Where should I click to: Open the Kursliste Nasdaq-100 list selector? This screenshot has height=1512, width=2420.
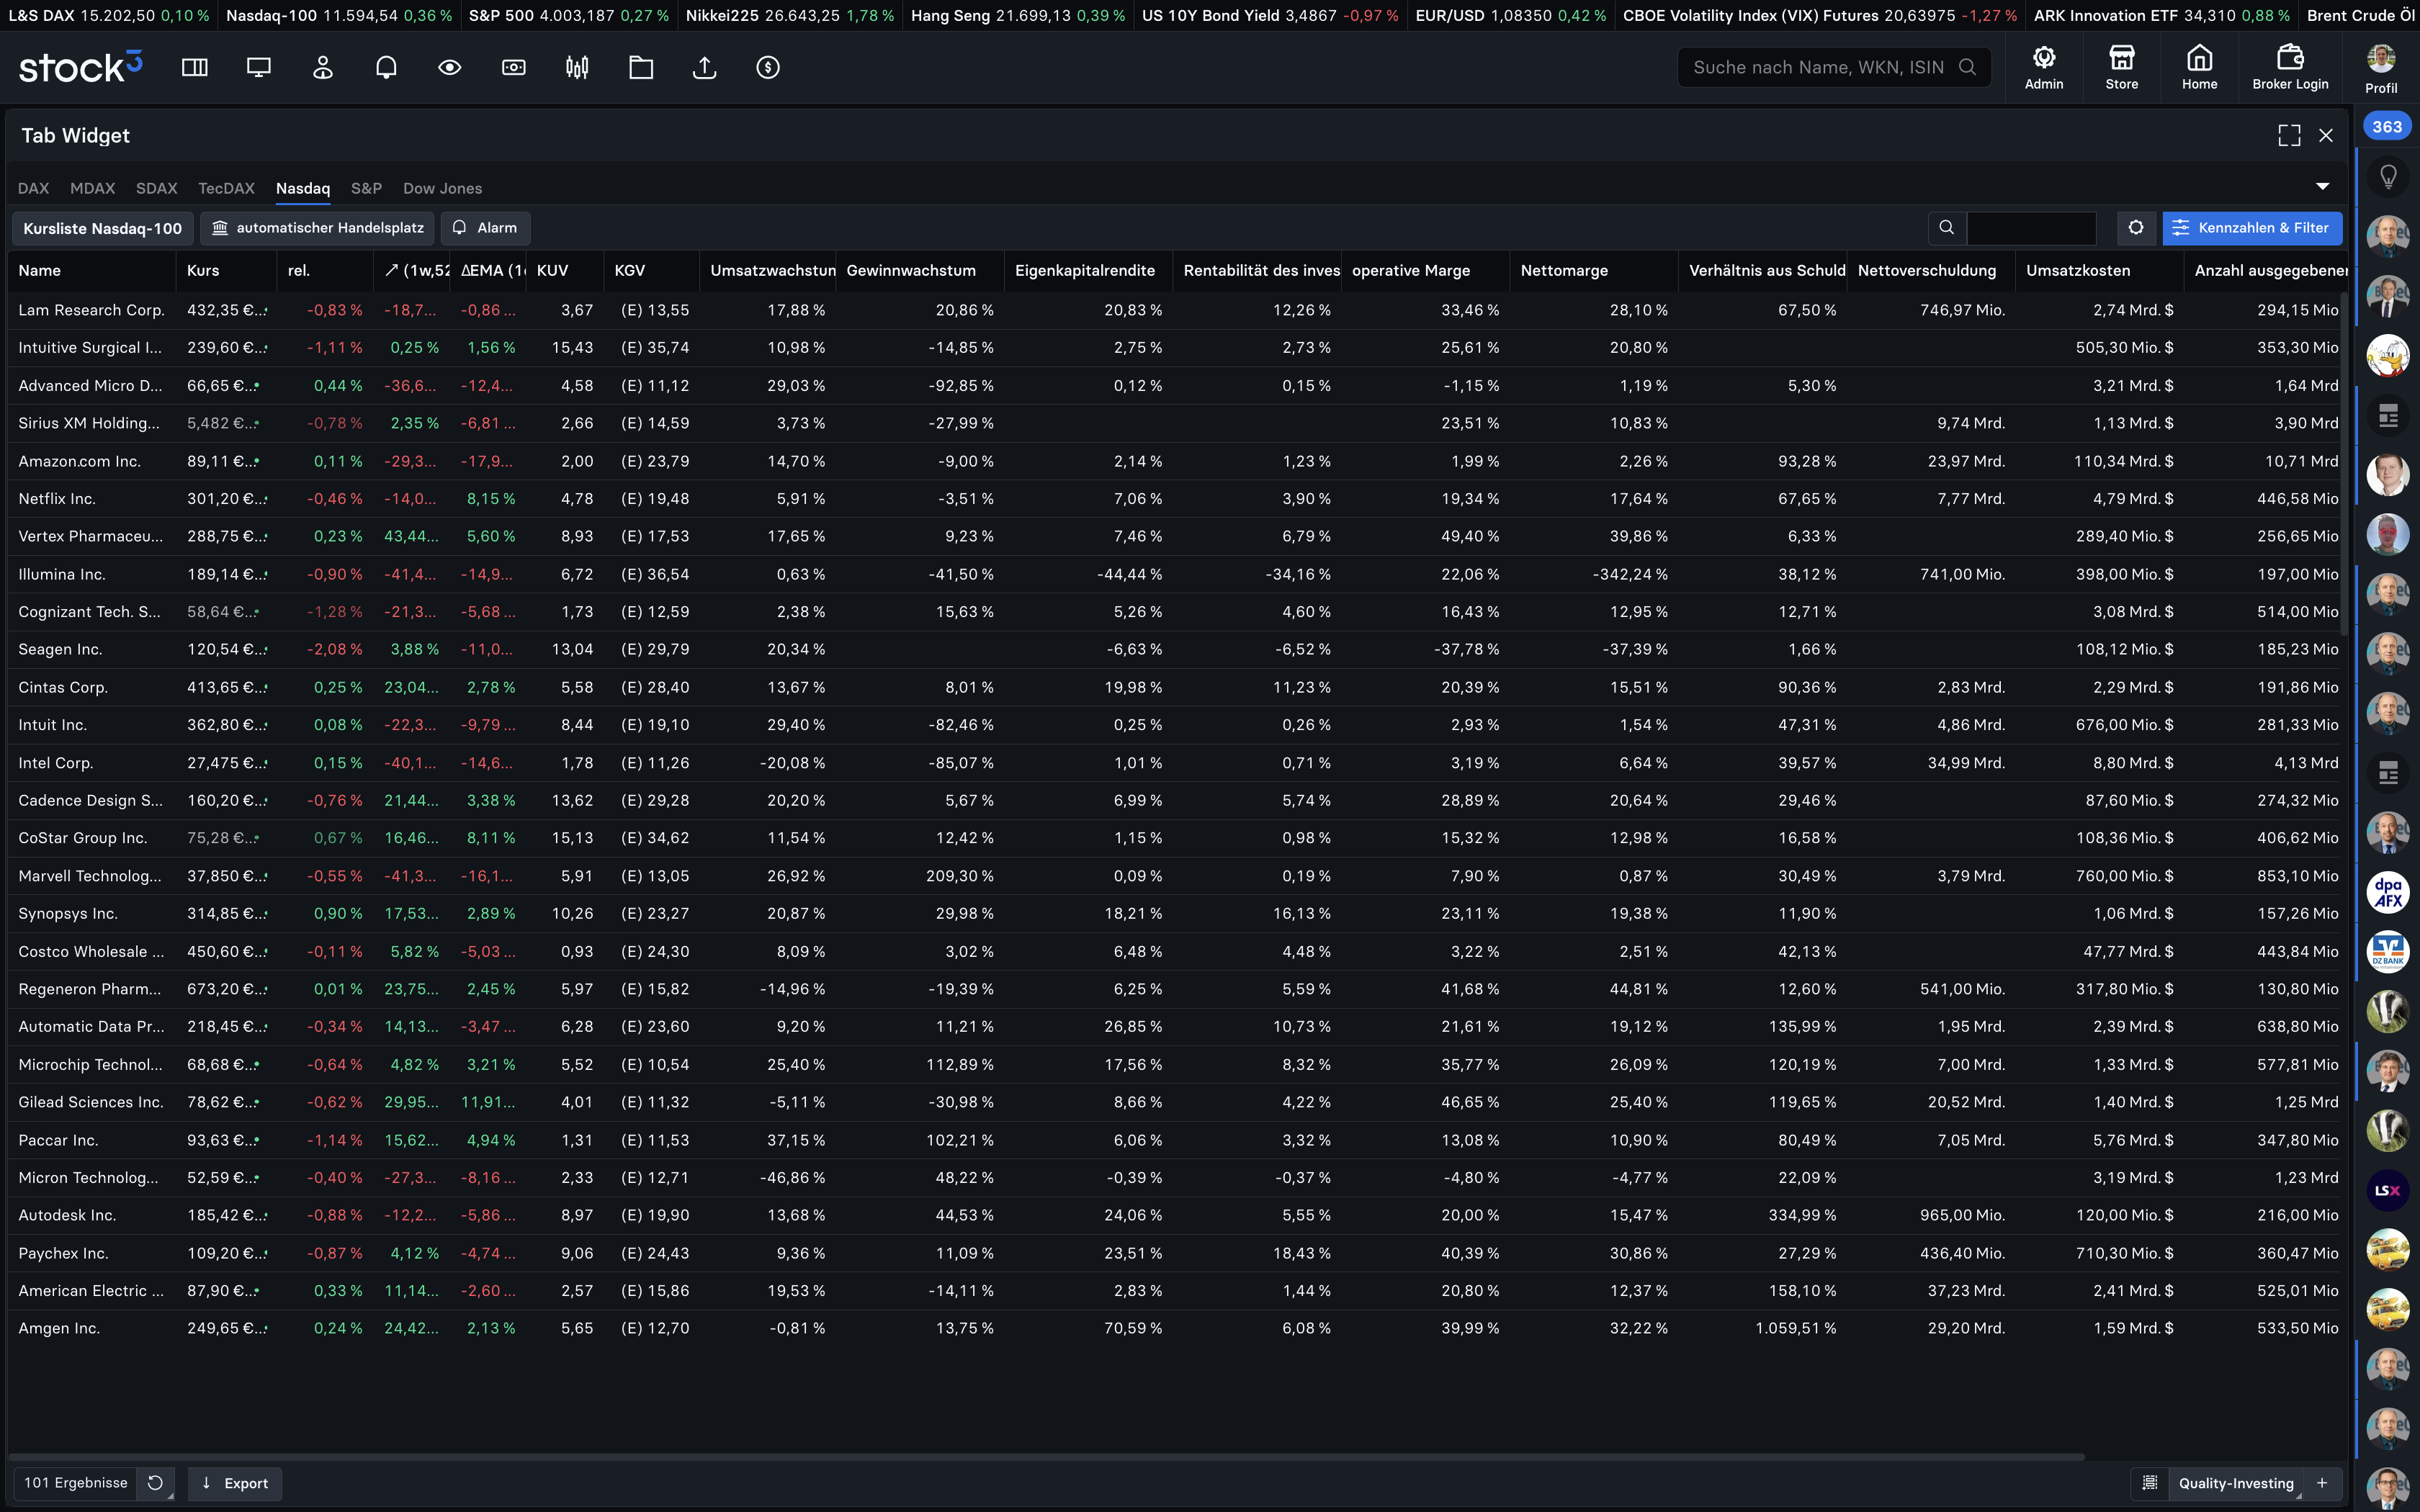(102, 228)
